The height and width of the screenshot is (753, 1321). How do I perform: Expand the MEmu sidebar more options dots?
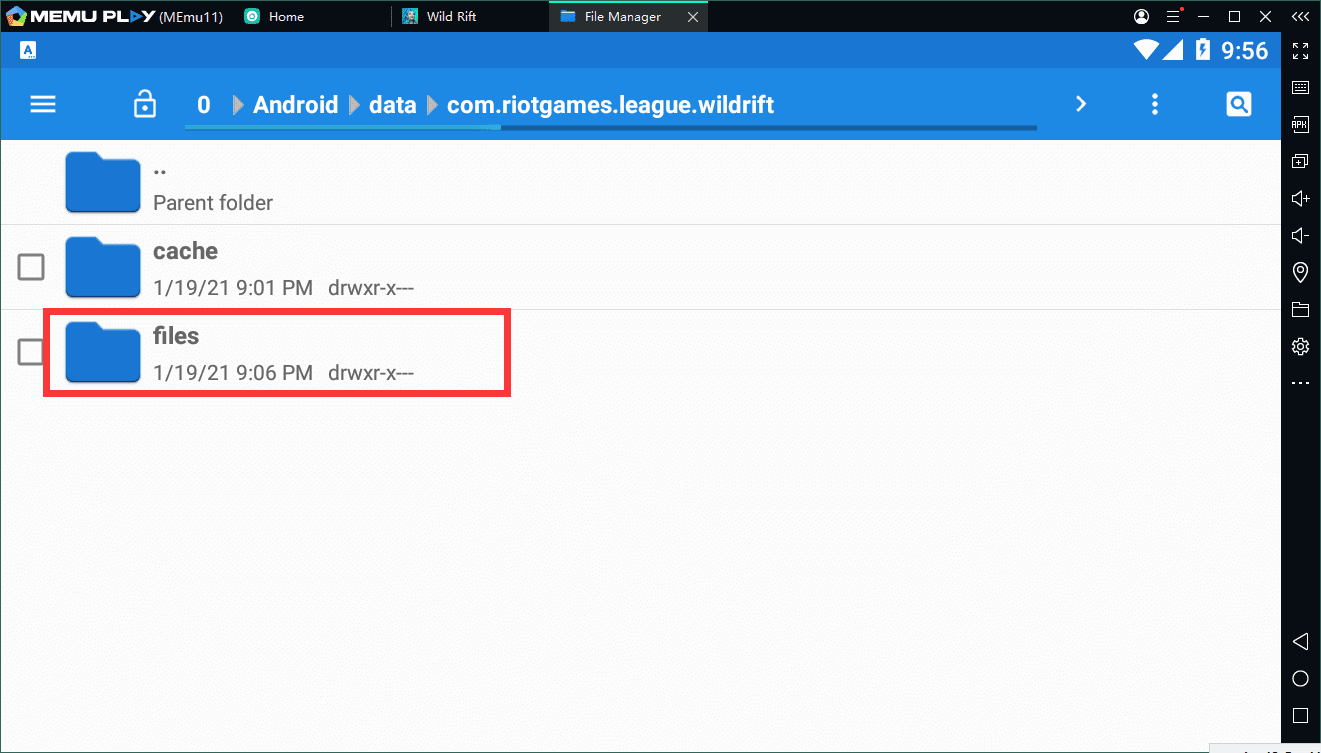[1300, 383]
